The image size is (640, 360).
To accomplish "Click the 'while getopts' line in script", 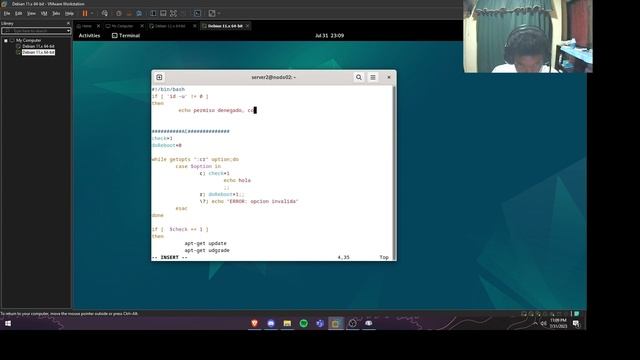I will tap(195, 160).
